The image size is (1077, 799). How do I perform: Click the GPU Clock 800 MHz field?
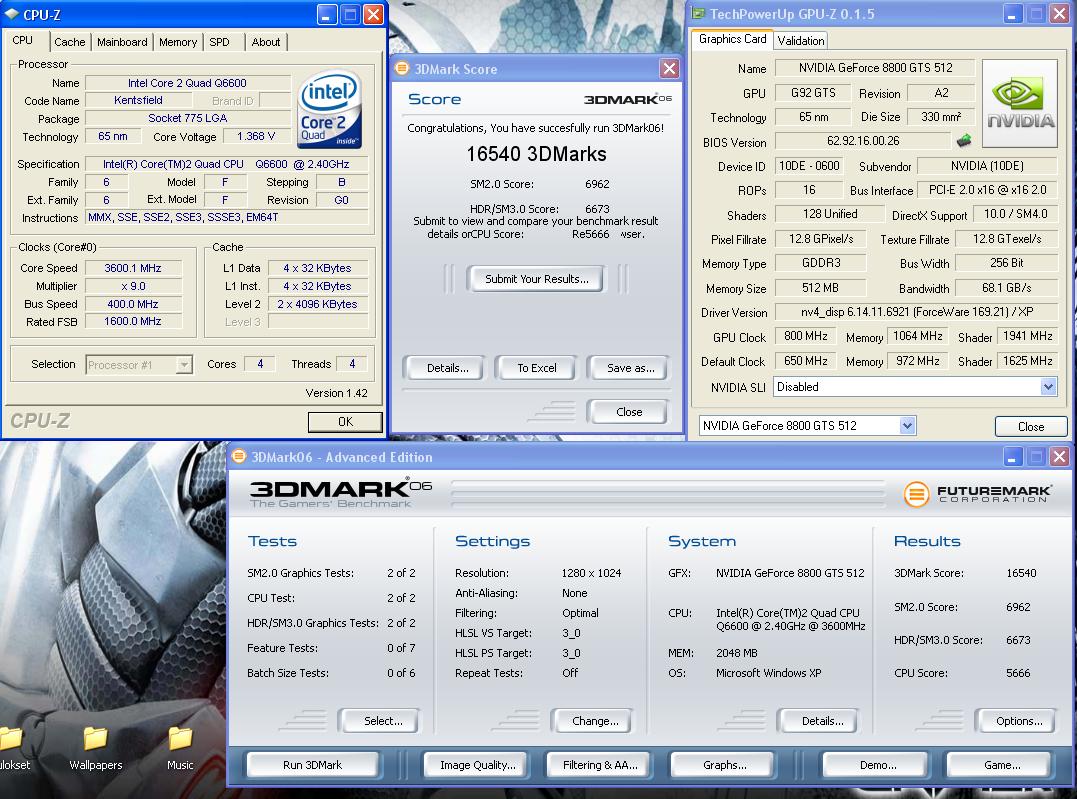(805, 336)
